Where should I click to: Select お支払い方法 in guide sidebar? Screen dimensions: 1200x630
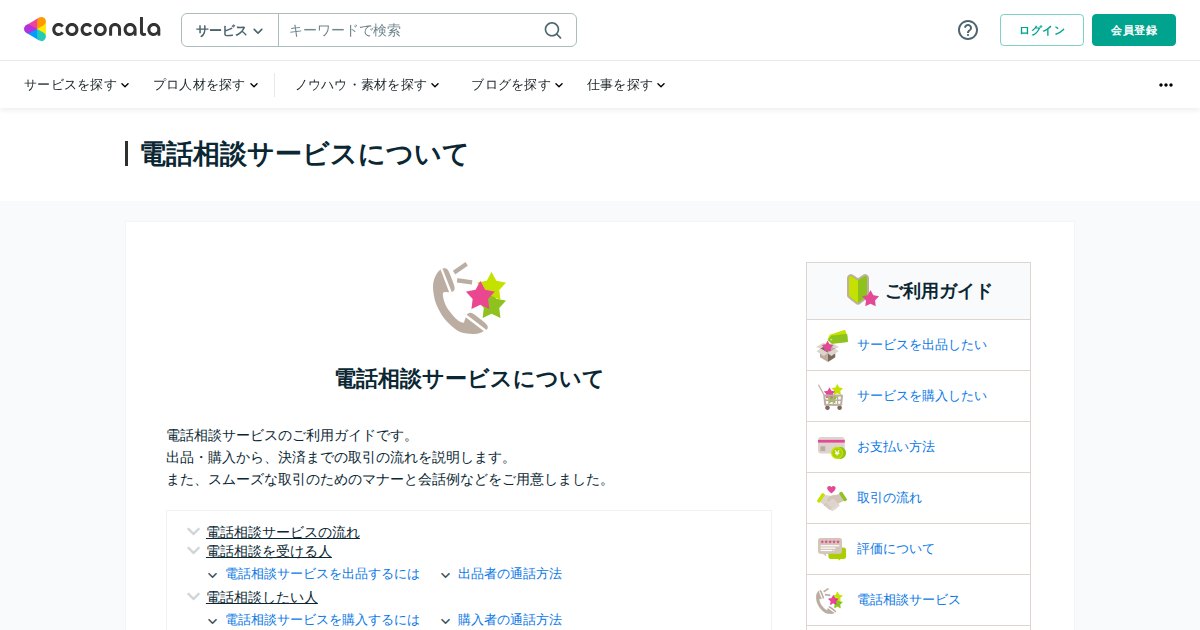(x=918, y=447)
